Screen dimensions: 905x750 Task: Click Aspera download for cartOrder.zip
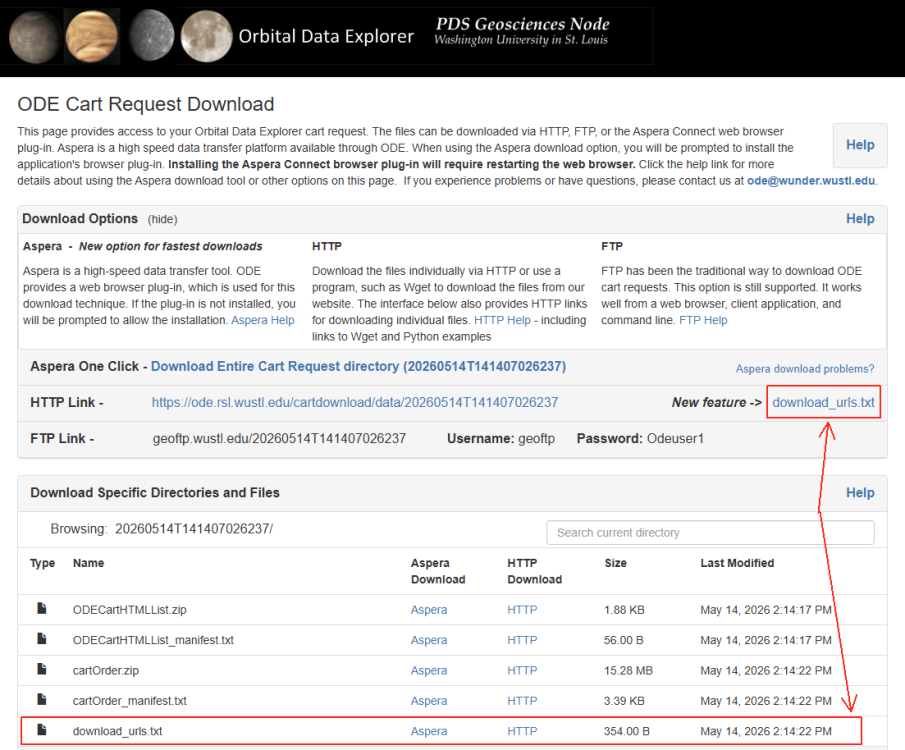point(429,670)
